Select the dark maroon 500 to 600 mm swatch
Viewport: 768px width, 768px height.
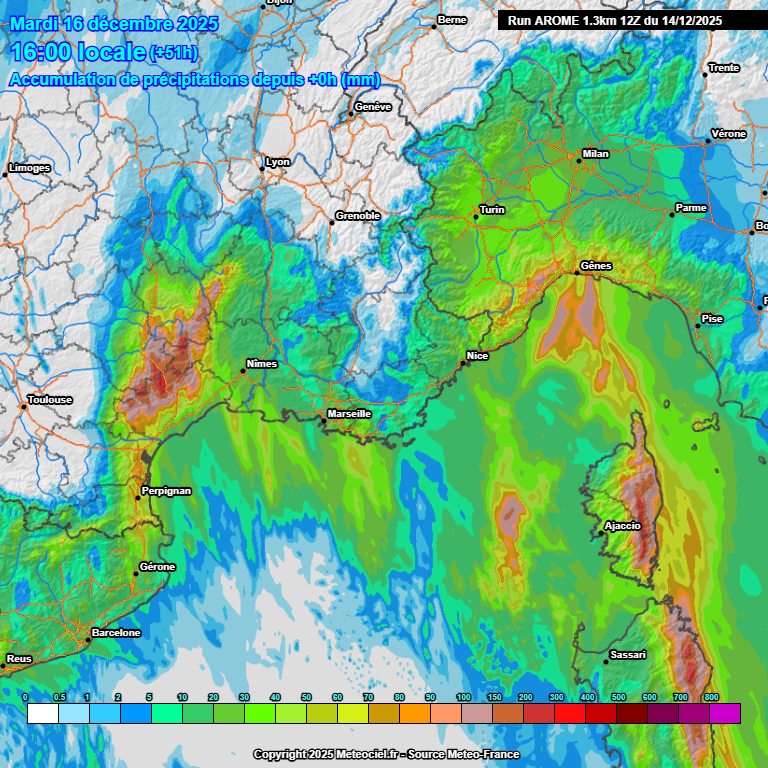(632, 714)
